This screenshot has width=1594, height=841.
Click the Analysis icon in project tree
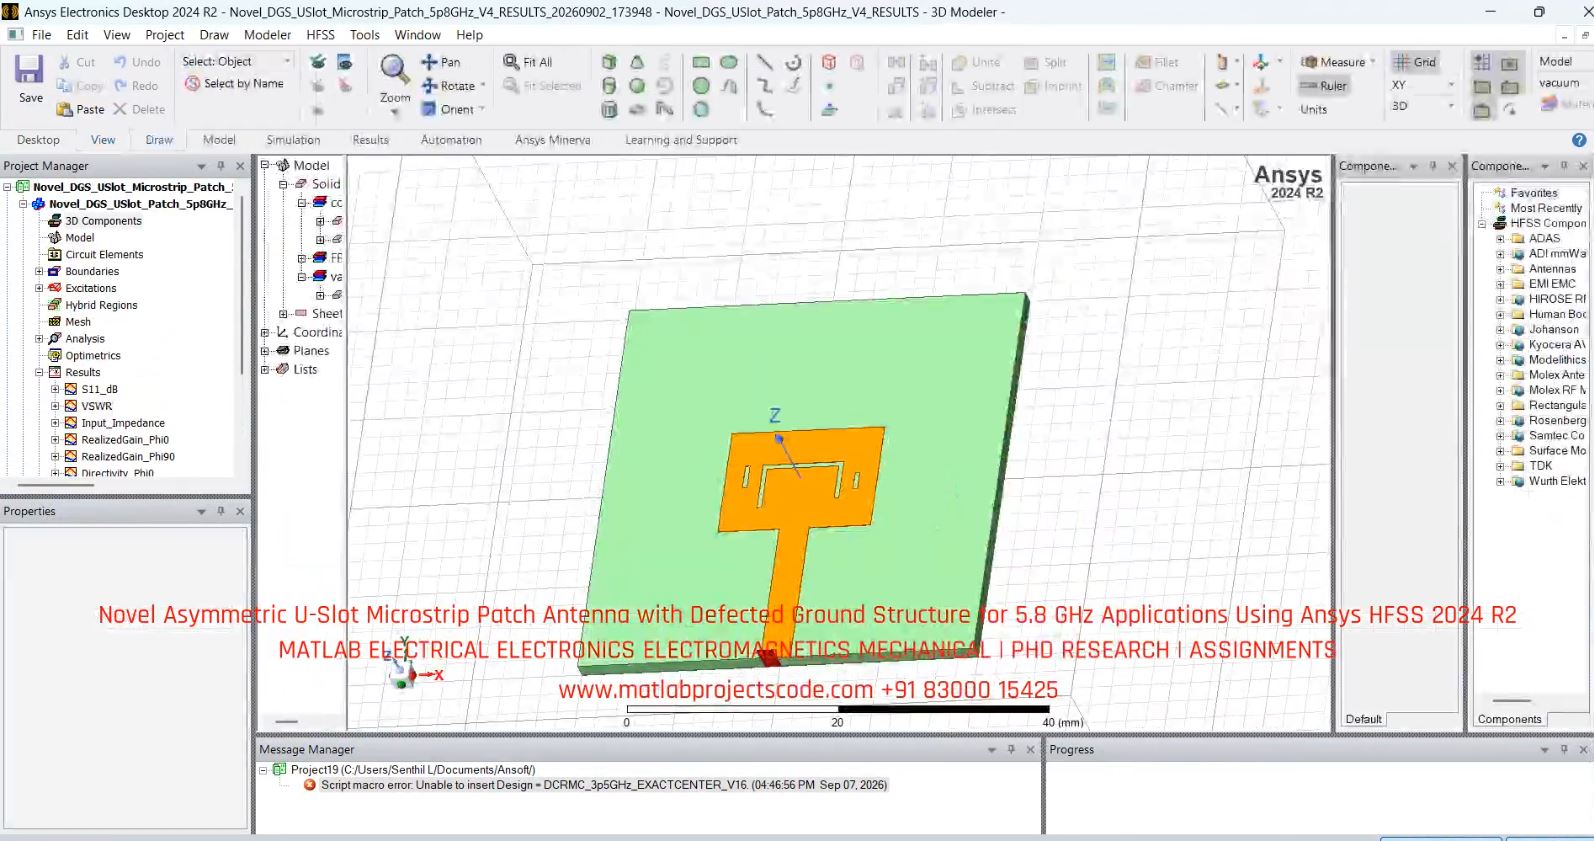coord(55,338)
